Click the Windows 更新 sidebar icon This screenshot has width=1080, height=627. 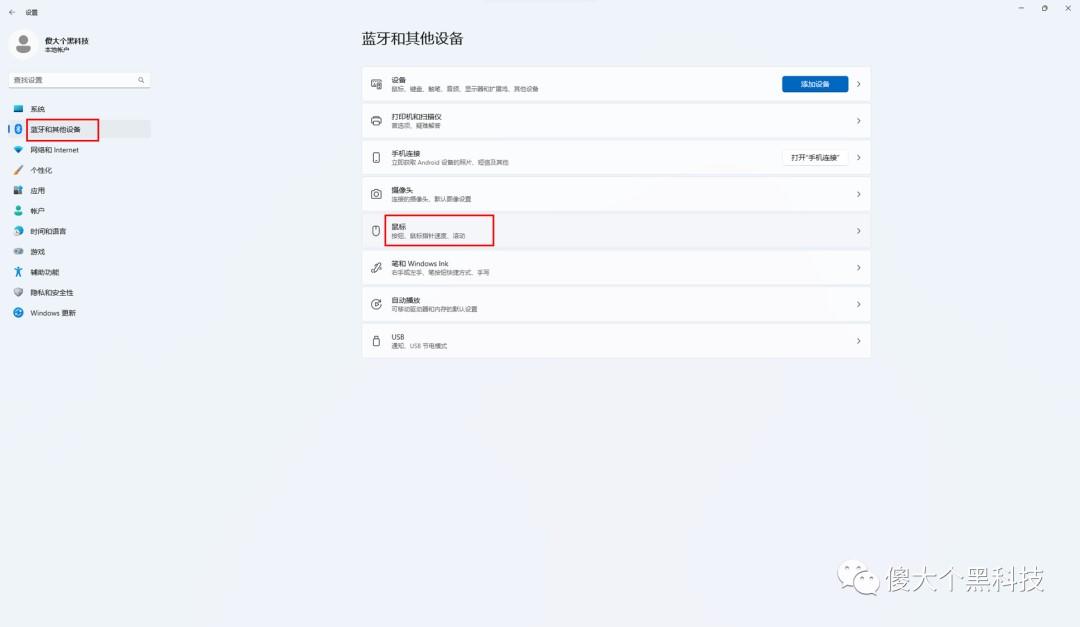(x=18, y=313)
